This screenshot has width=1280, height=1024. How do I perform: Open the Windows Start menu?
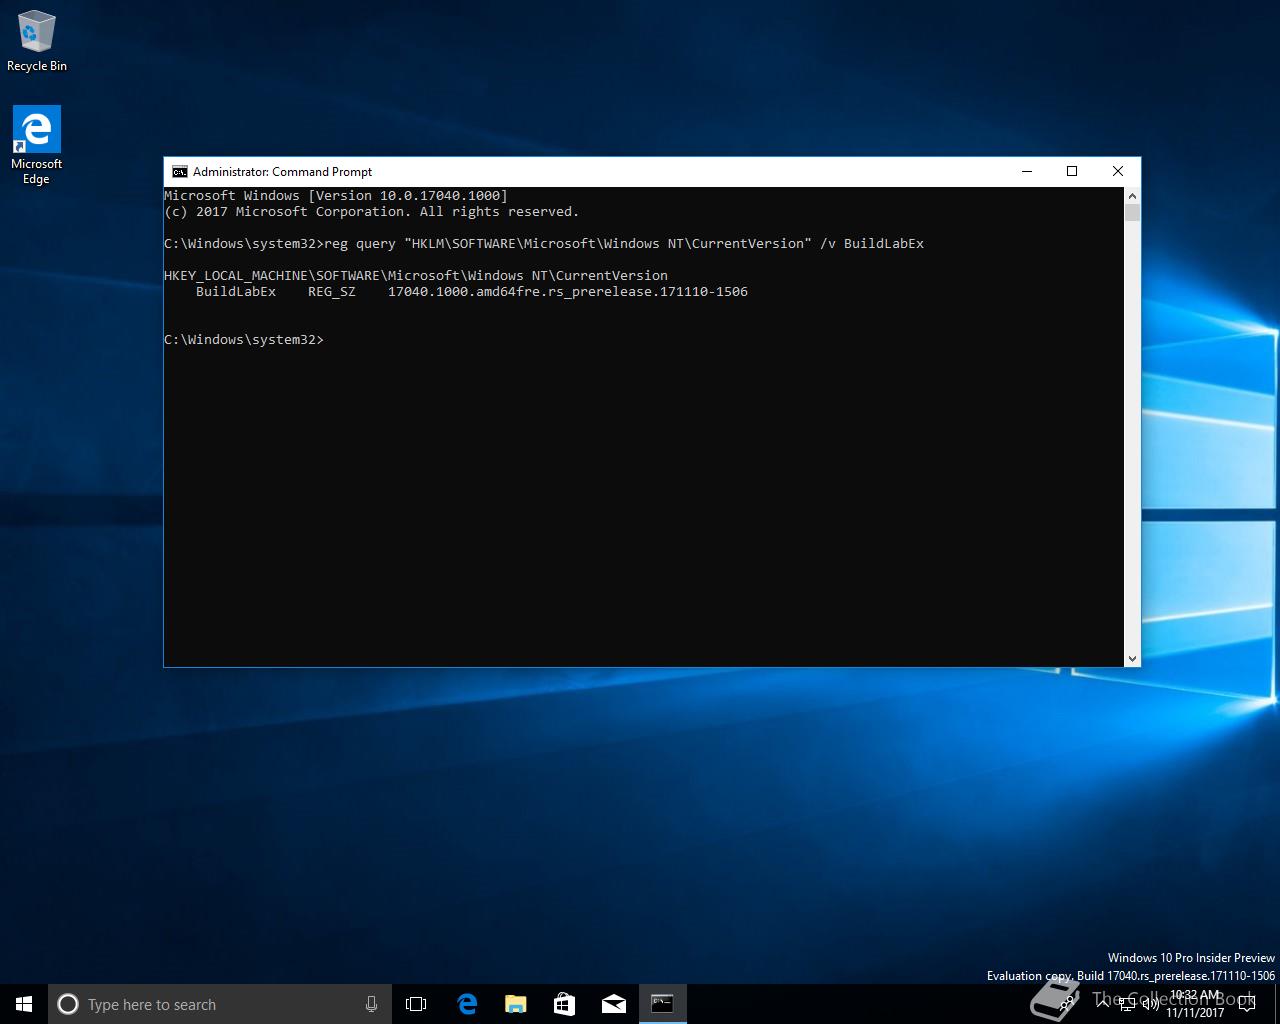pyautogui.click(x=24, y=1004)
